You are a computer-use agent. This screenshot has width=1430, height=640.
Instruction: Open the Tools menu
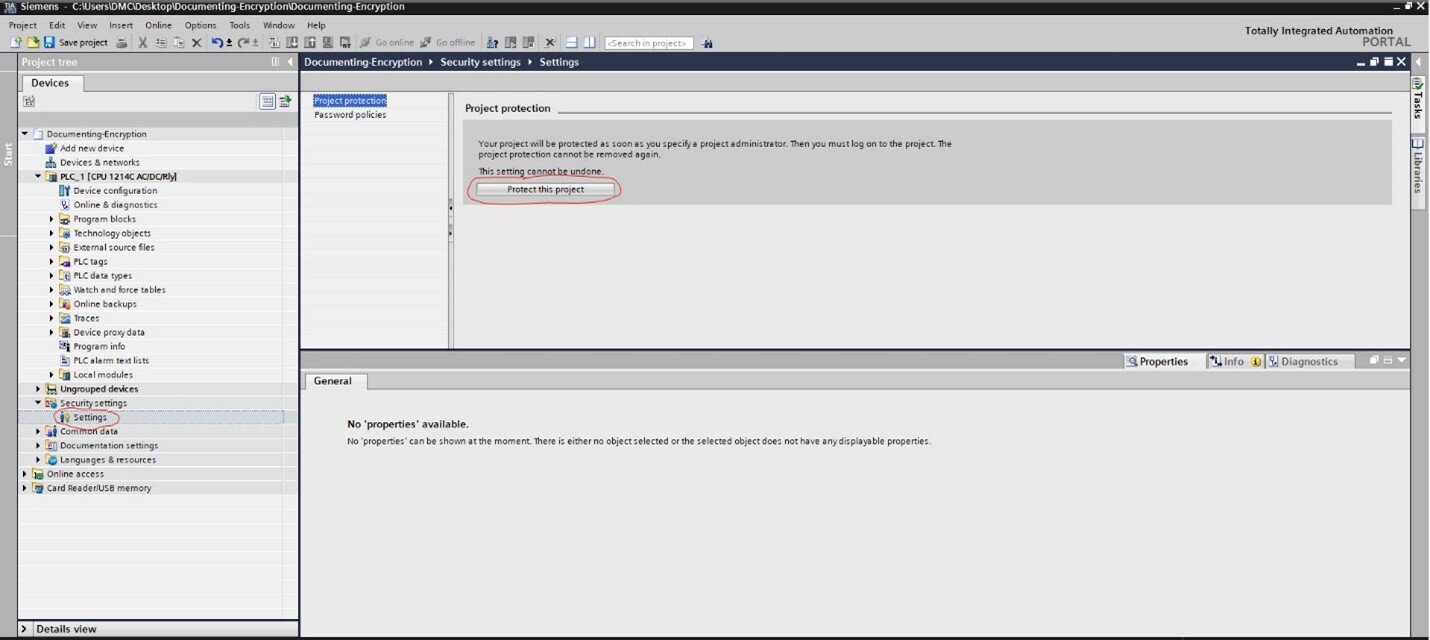click(x=240, y=25)
